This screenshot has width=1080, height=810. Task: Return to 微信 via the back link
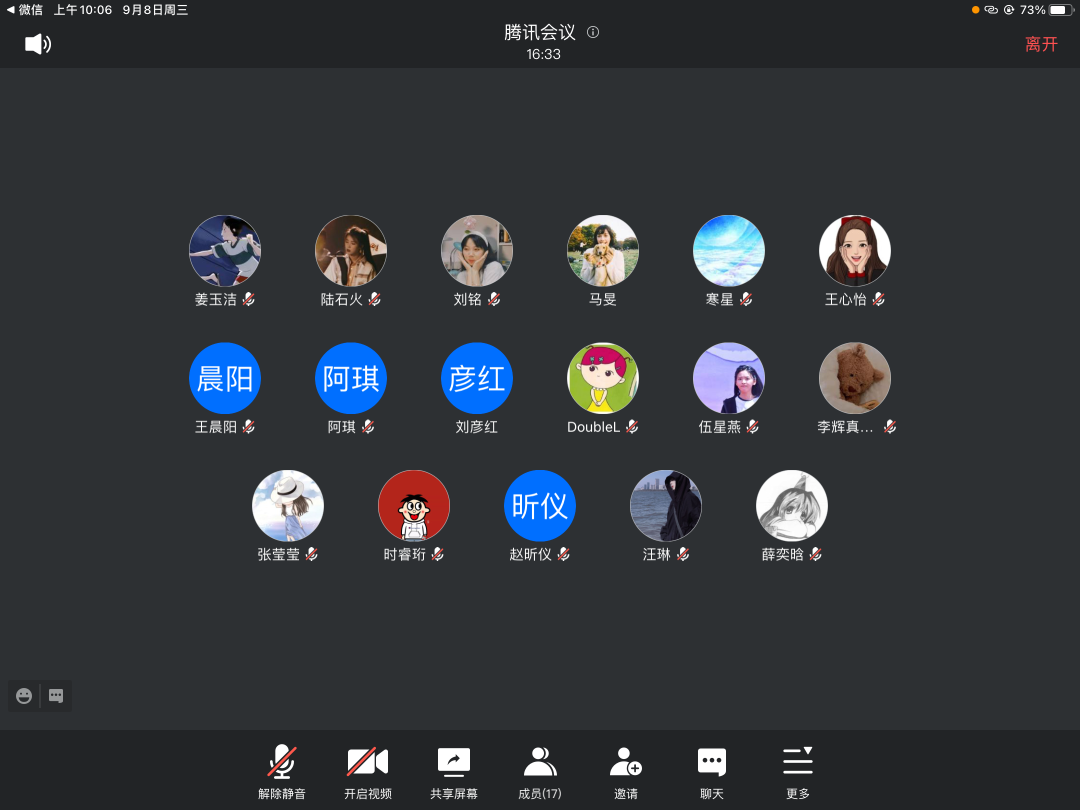(x=25, y=10)
